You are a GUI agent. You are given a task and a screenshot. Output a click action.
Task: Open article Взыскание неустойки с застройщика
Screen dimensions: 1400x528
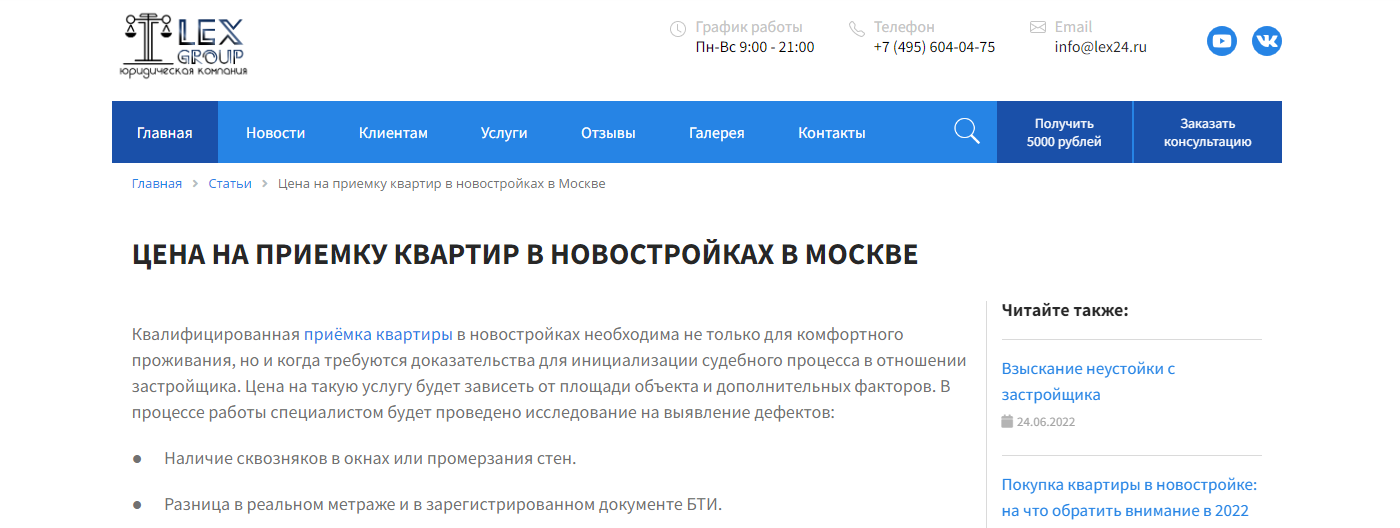(1088, 381)
